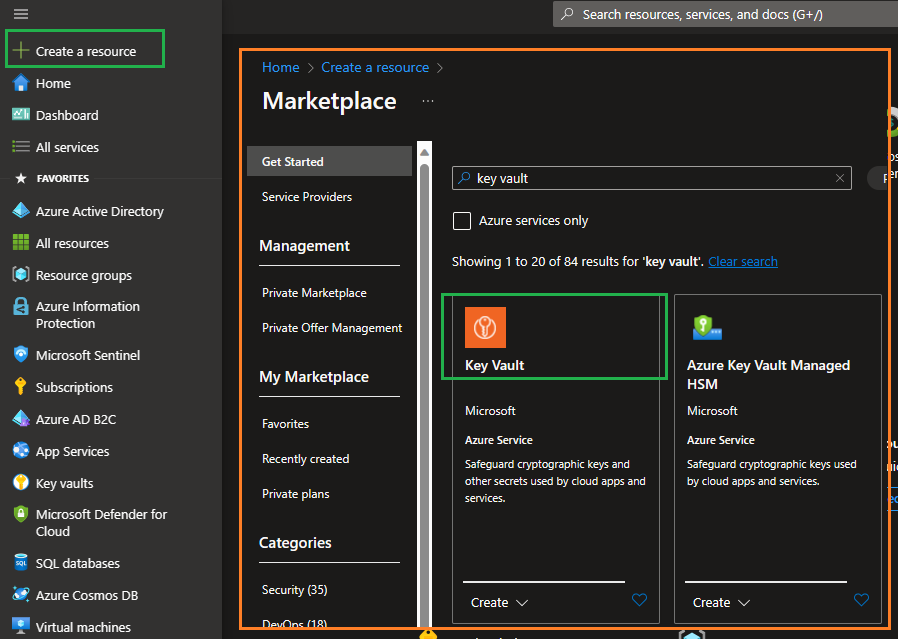Viewport: 898px width, 639px height.
Task: Click the Key vaults sidebar icon
Action: [x=21, y=483]
